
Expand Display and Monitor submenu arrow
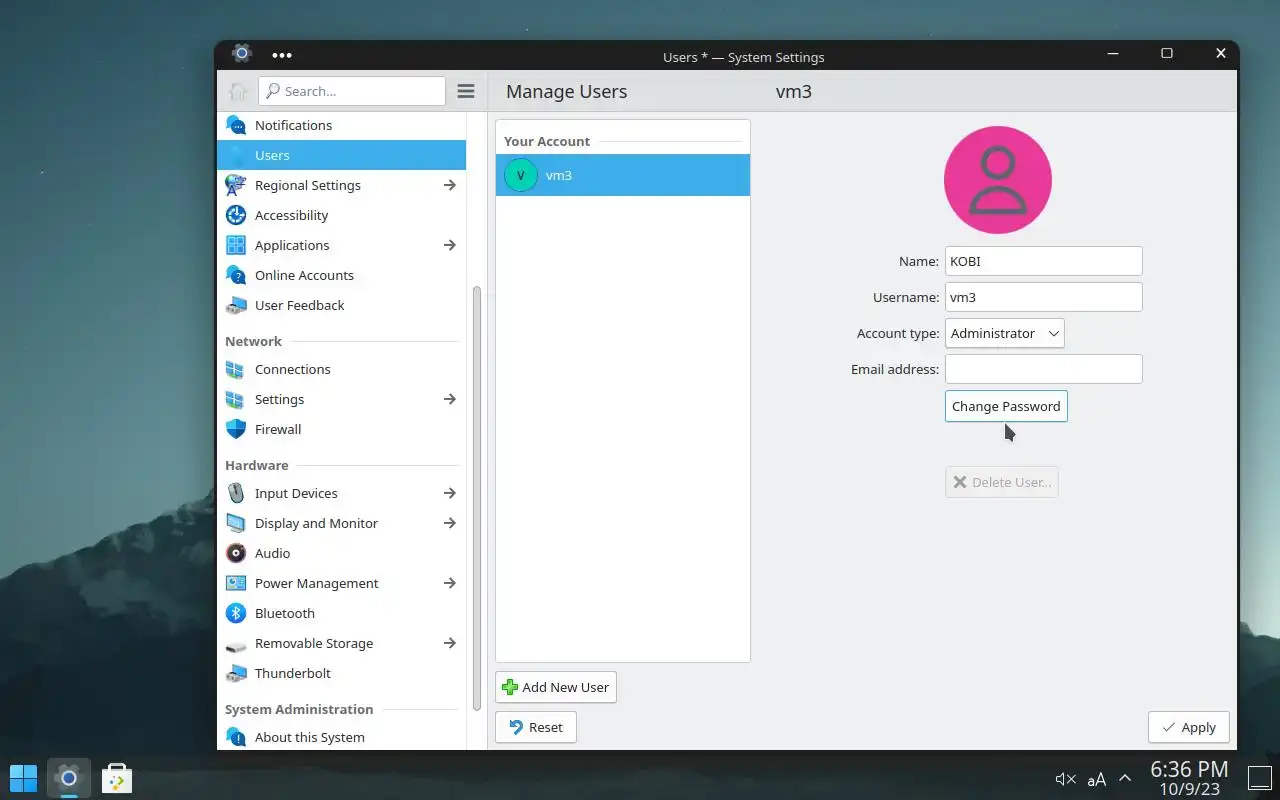point(450,523)
